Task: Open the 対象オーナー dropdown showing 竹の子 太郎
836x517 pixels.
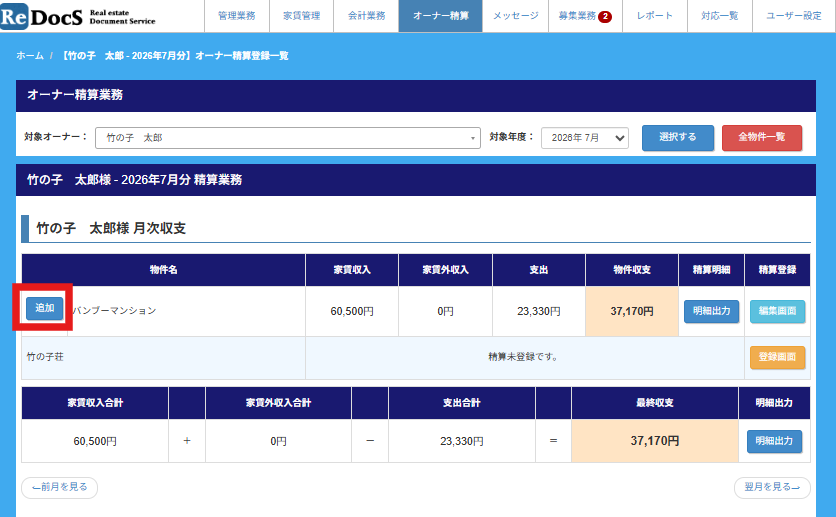Action: (x=288, y=138)
